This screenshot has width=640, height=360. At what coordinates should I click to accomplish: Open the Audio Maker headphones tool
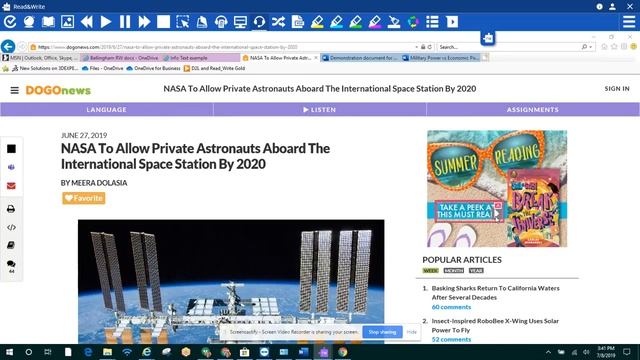(x=221, y=22)
